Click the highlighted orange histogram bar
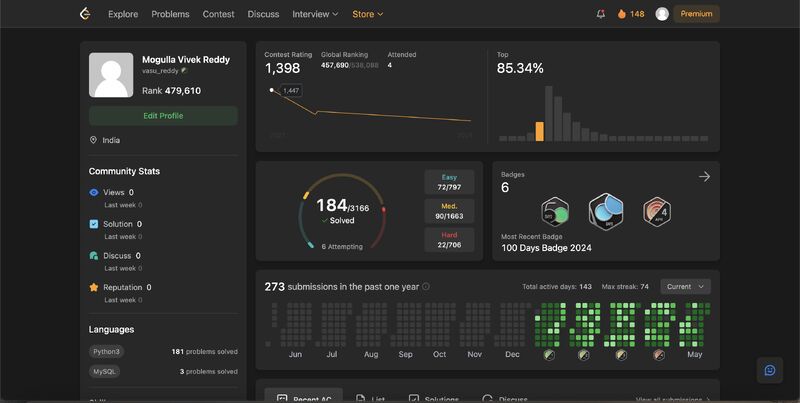 click(539, 131)
